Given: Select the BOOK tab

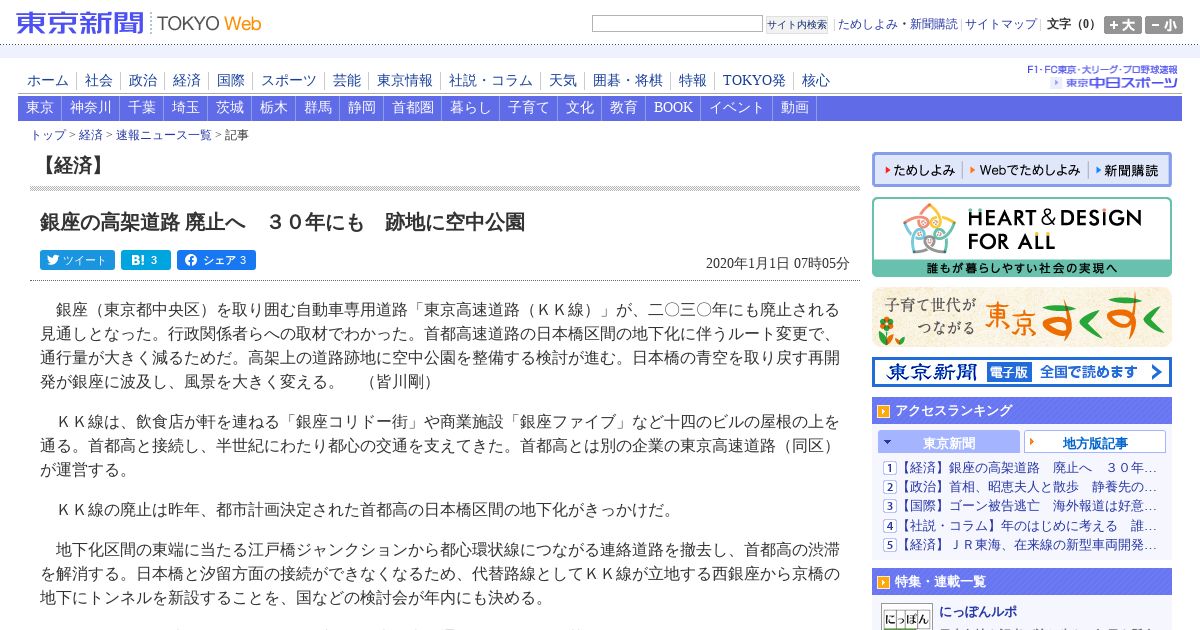Looking at the screenshot, I should (x=673, y=108).
